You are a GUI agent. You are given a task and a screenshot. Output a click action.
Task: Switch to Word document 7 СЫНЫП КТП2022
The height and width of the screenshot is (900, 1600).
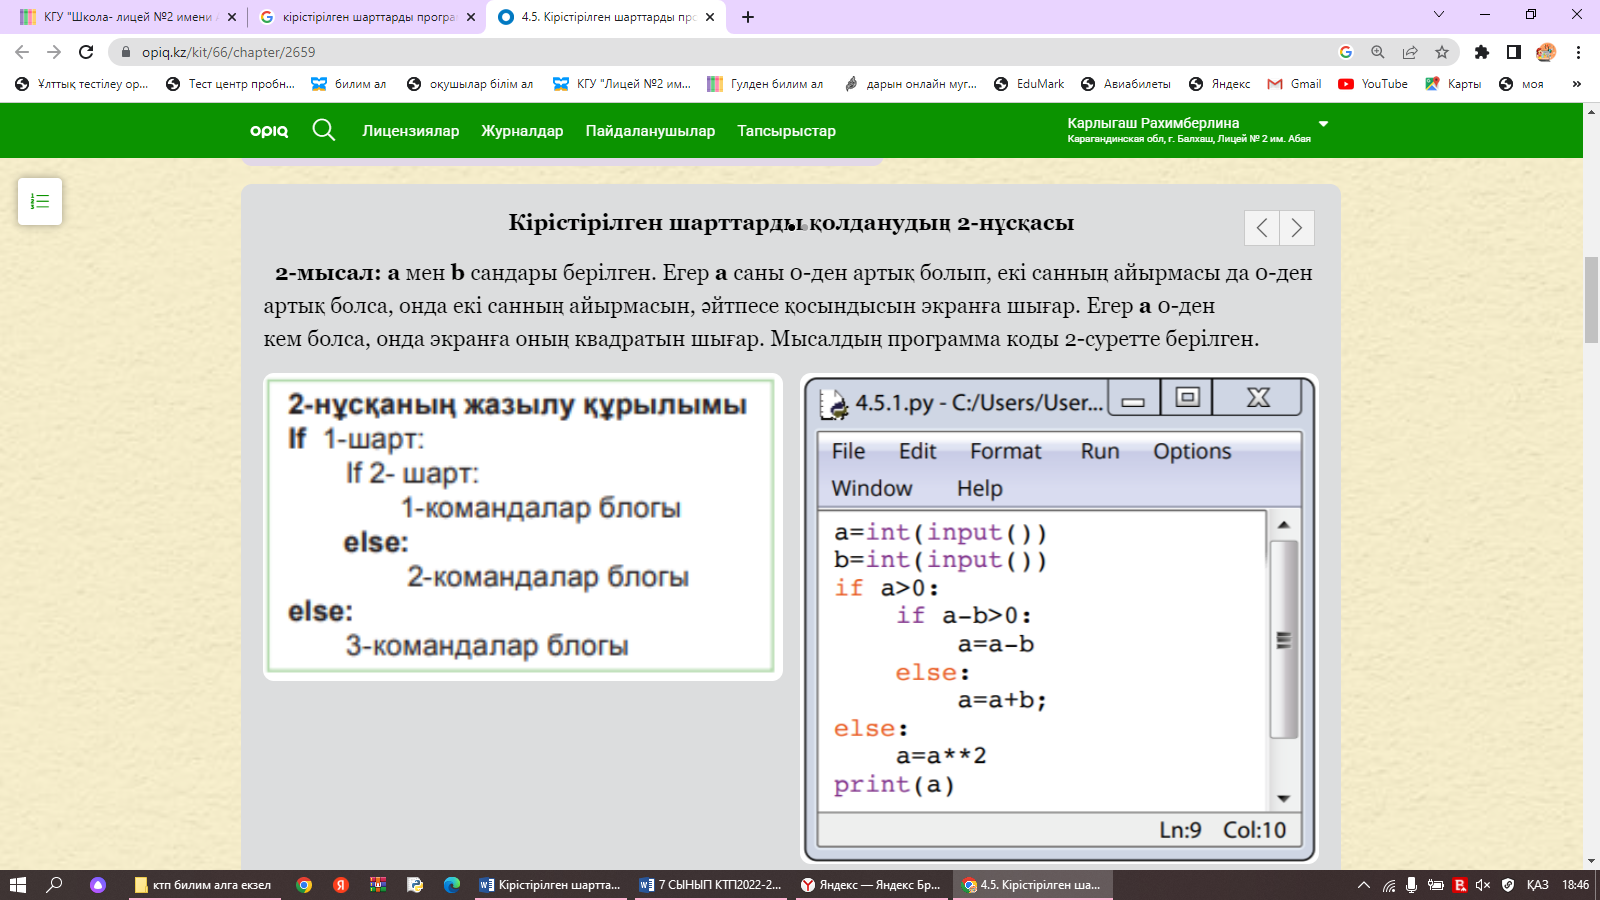coord(711,885)
